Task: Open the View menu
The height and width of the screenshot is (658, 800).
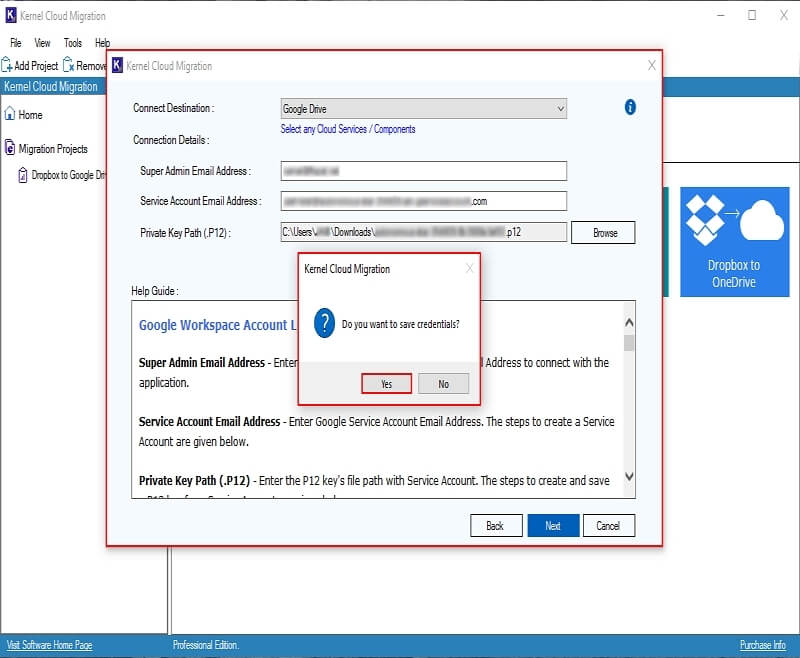Action: pos(42,43)
